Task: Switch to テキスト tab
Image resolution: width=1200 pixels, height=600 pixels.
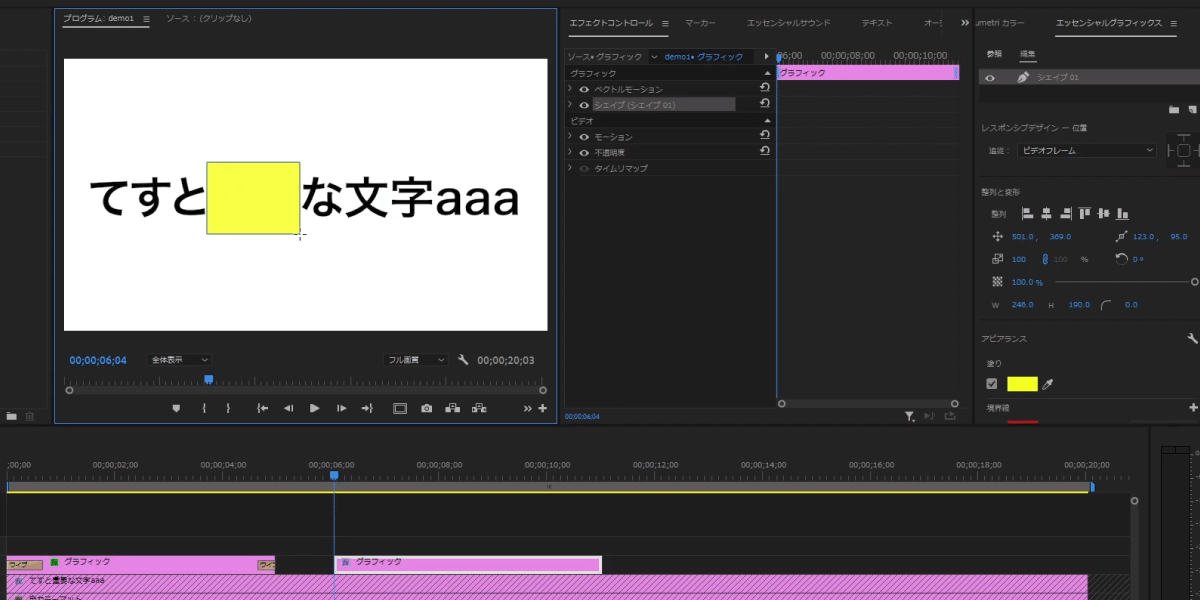Action: [877, 23]
